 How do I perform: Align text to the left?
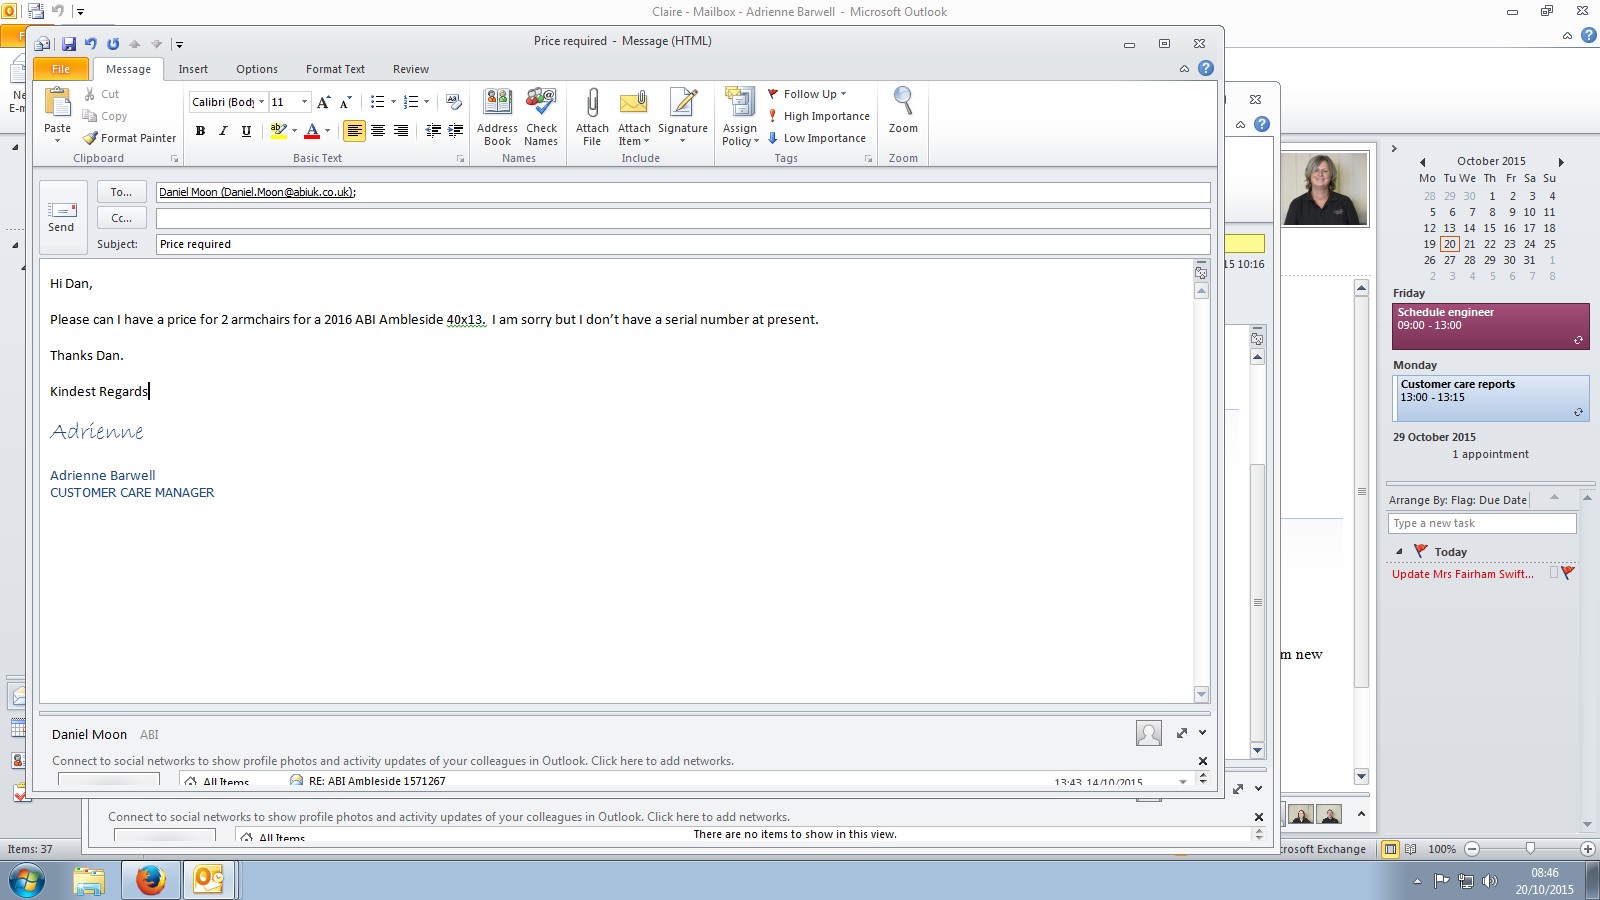(x=354, y=131)
